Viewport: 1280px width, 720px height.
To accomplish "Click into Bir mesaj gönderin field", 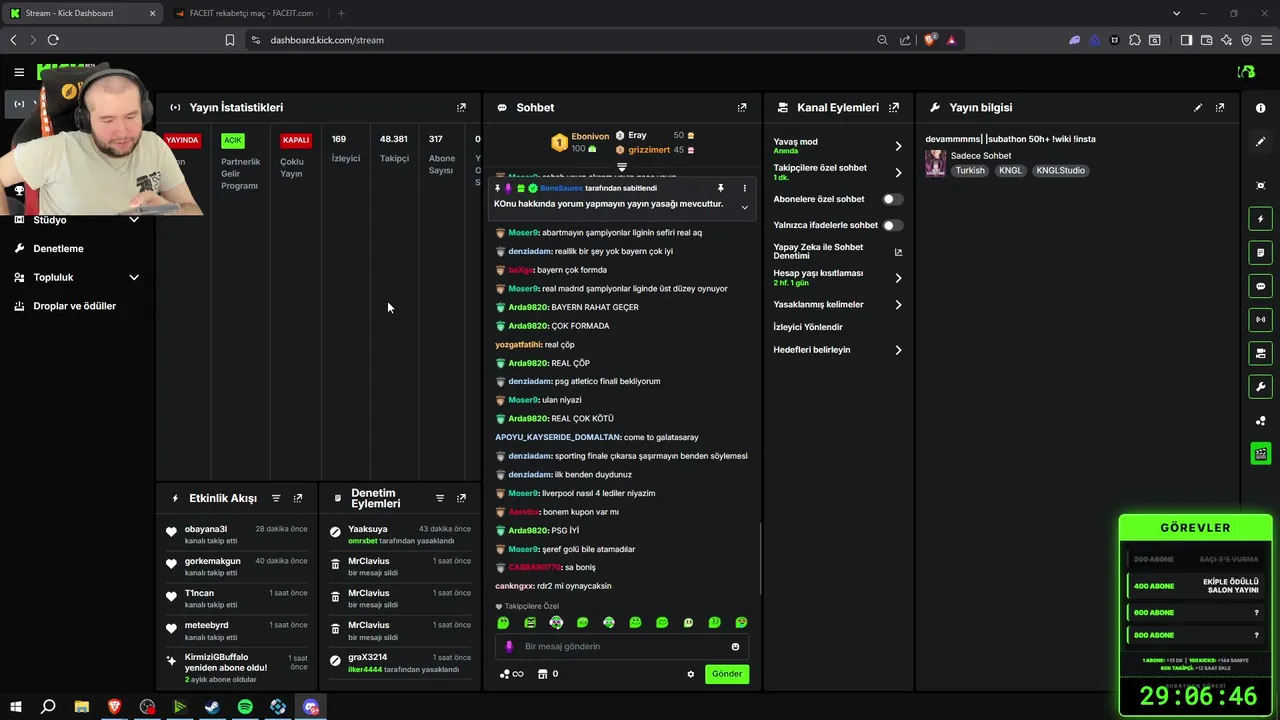I will point(622,646).
